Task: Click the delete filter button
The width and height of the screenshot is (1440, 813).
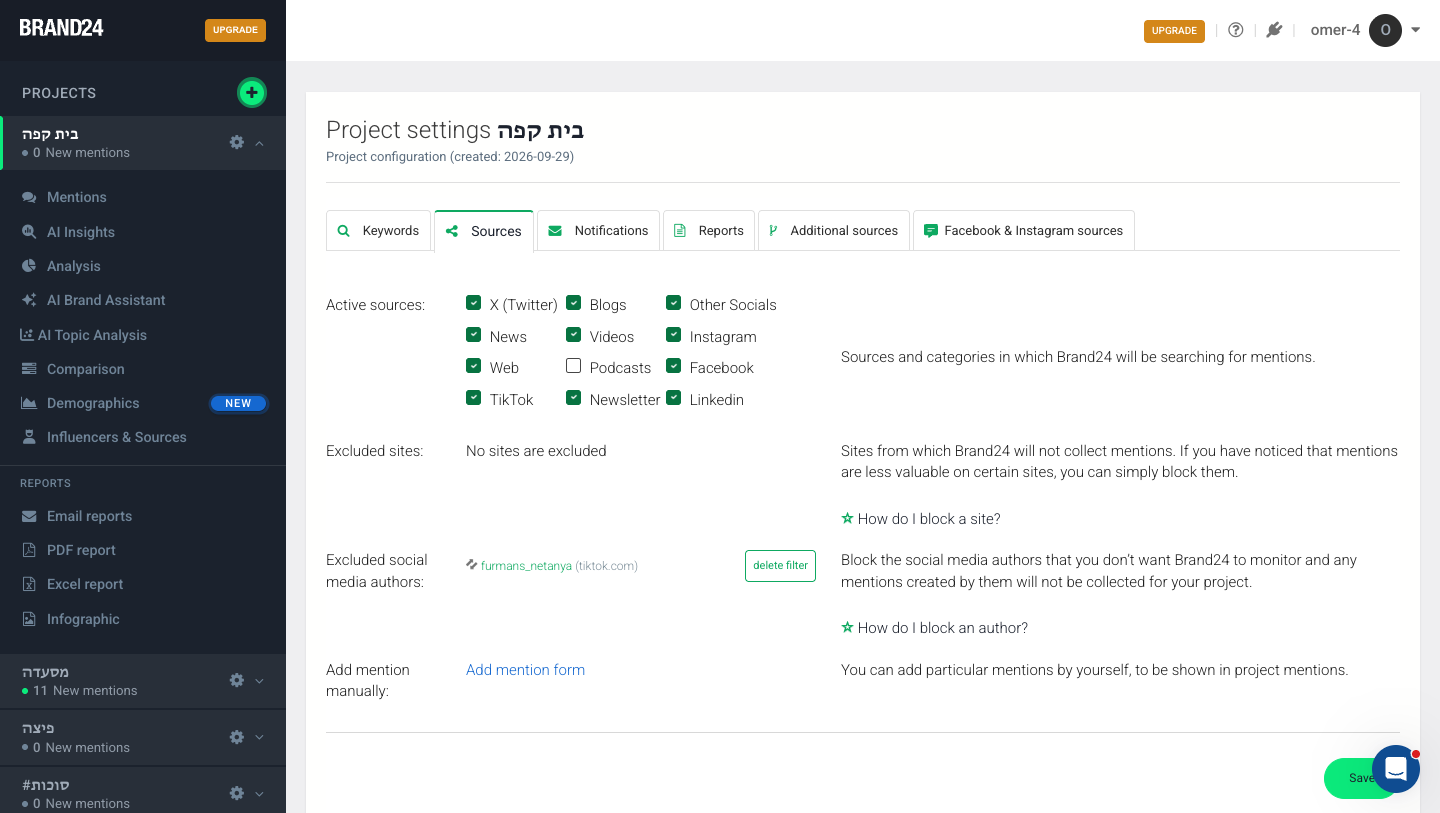Action: tap(780, 565)
